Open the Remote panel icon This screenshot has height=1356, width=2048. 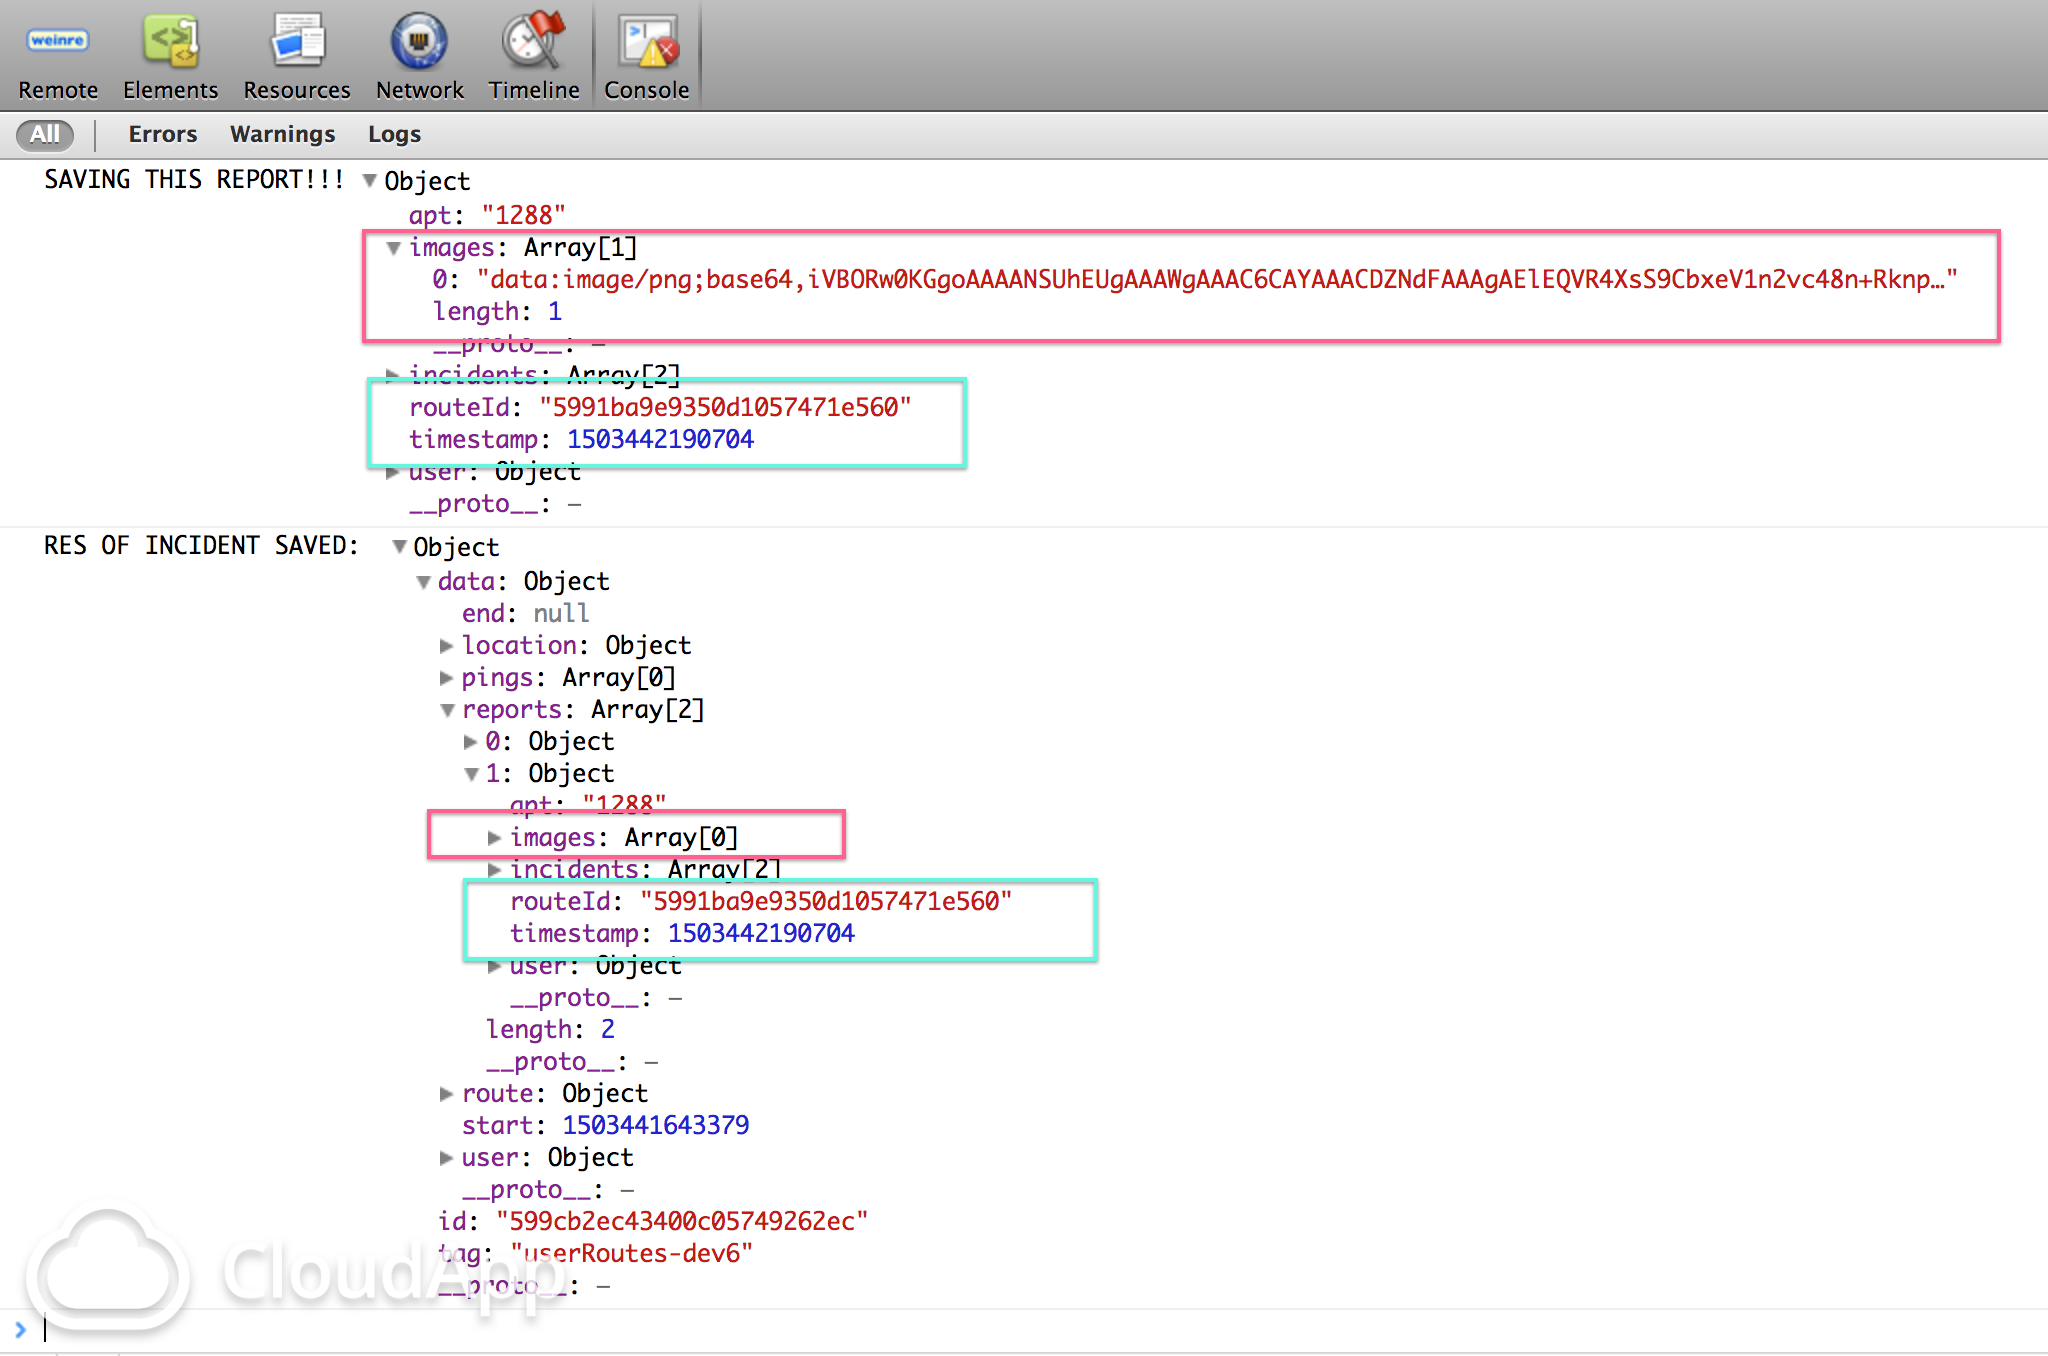(x=57, y=42)
